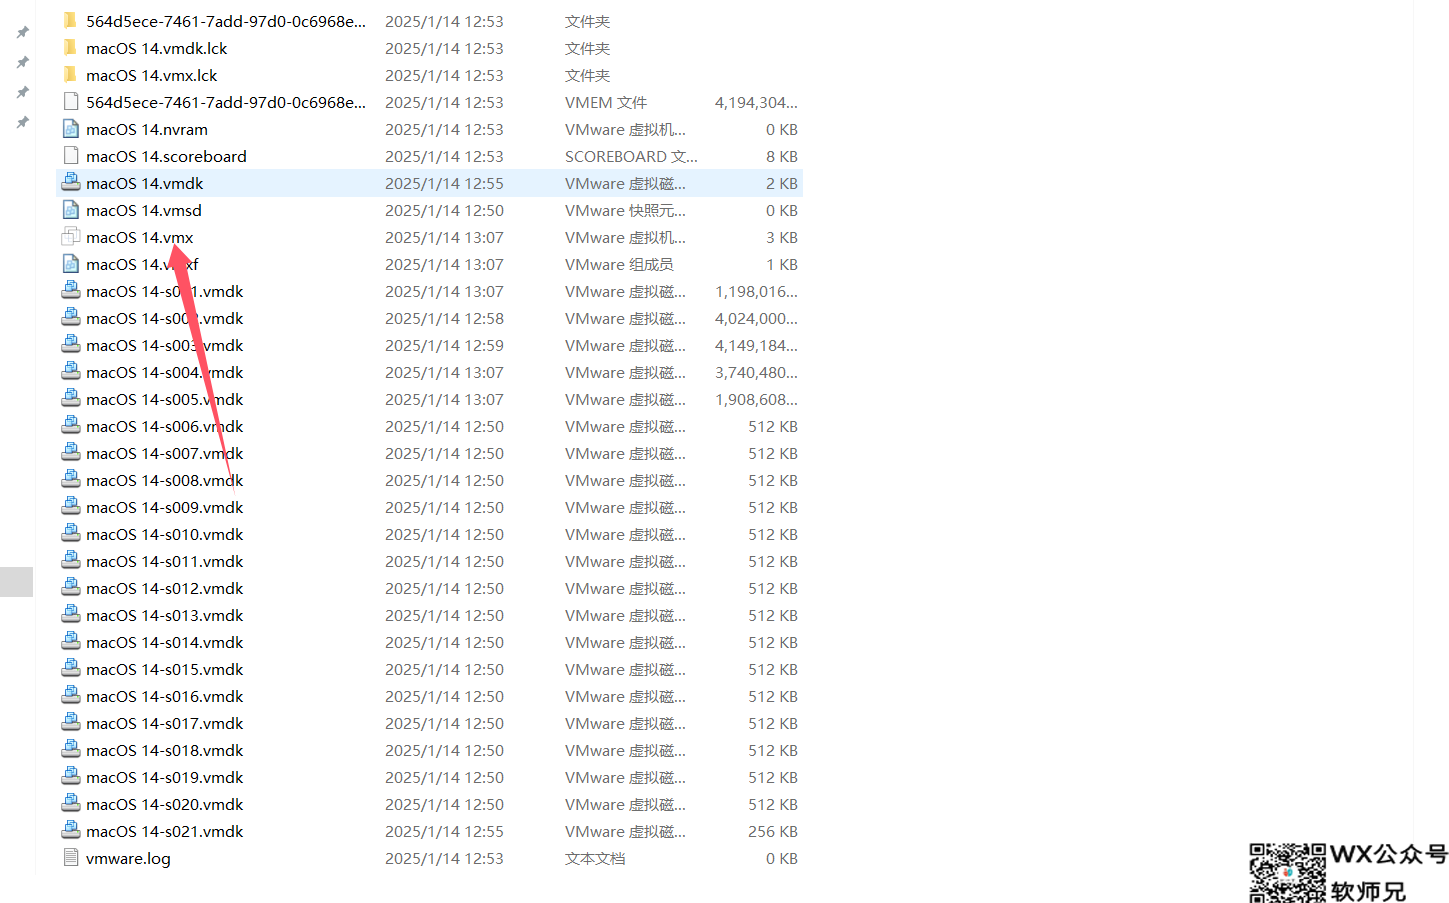Select the file name macOS 14-s012.vmdk
1449x903 pixels.
165,588
